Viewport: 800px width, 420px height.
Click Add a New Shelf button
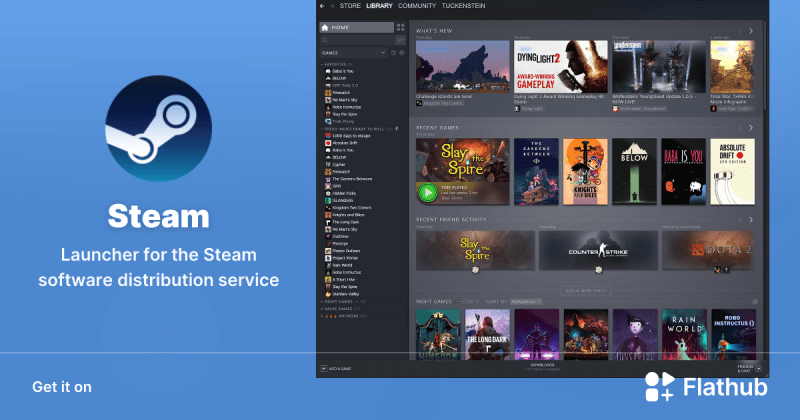(586, 290)
